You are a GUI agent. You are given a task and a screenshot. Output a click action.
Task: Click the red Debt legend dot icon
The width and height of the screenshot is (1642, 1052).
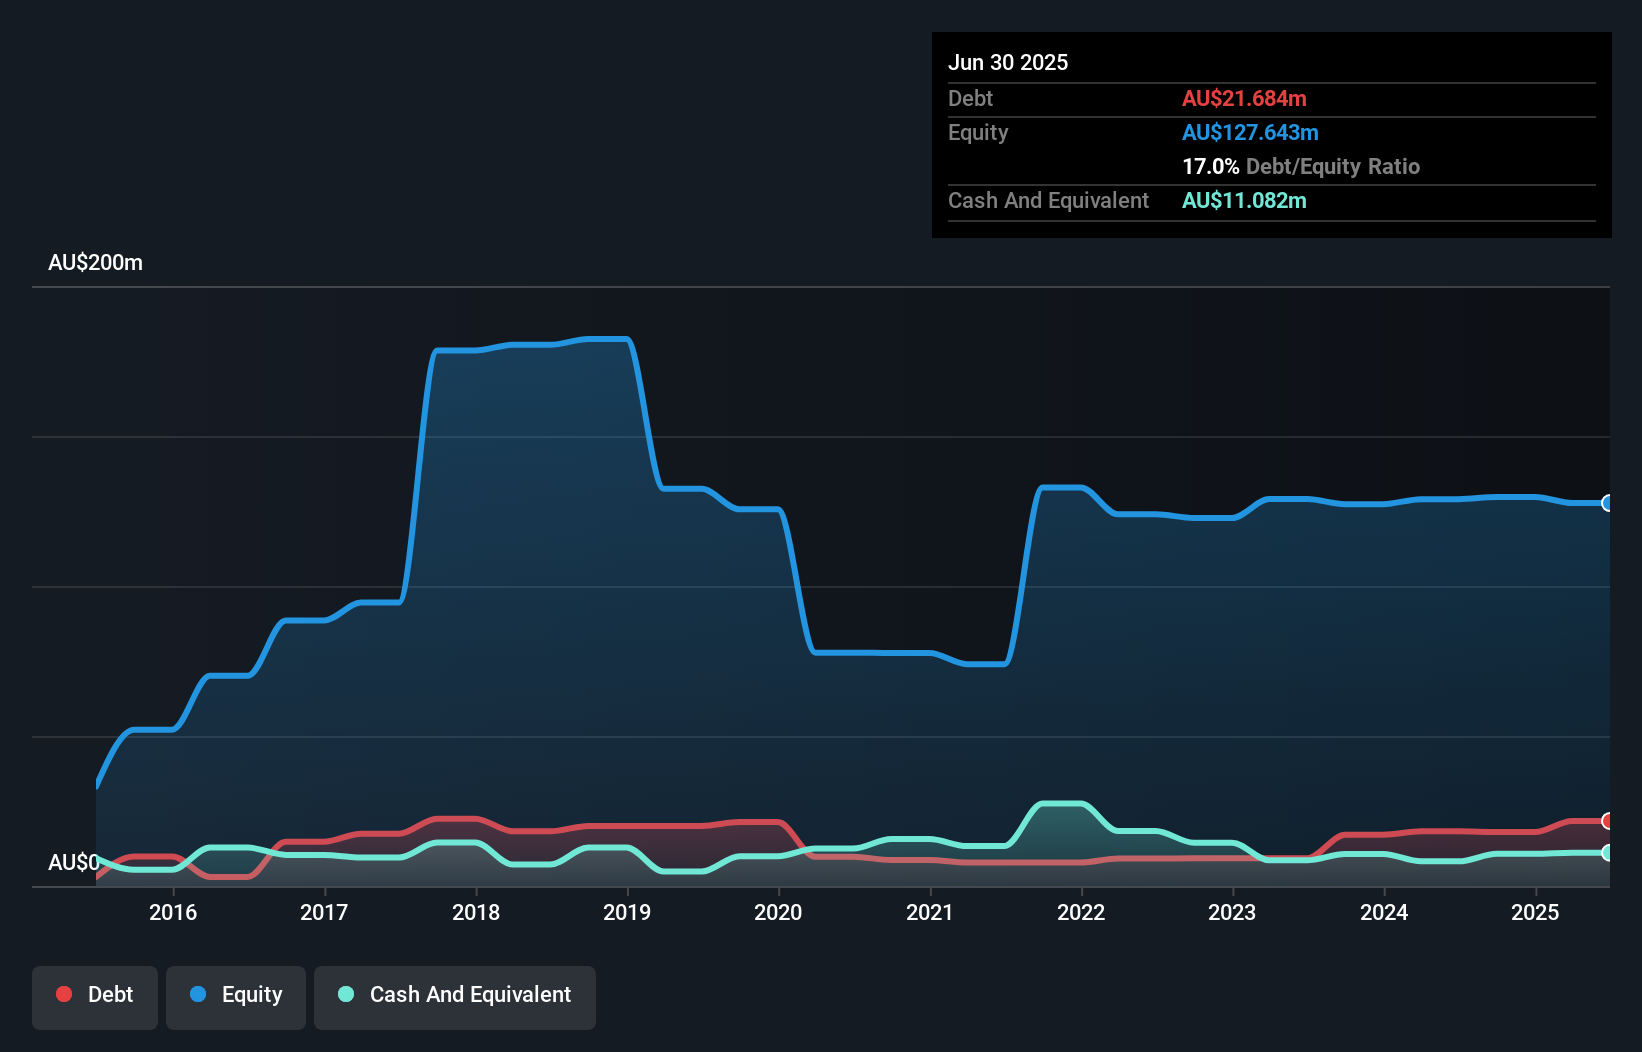[64, 994]
